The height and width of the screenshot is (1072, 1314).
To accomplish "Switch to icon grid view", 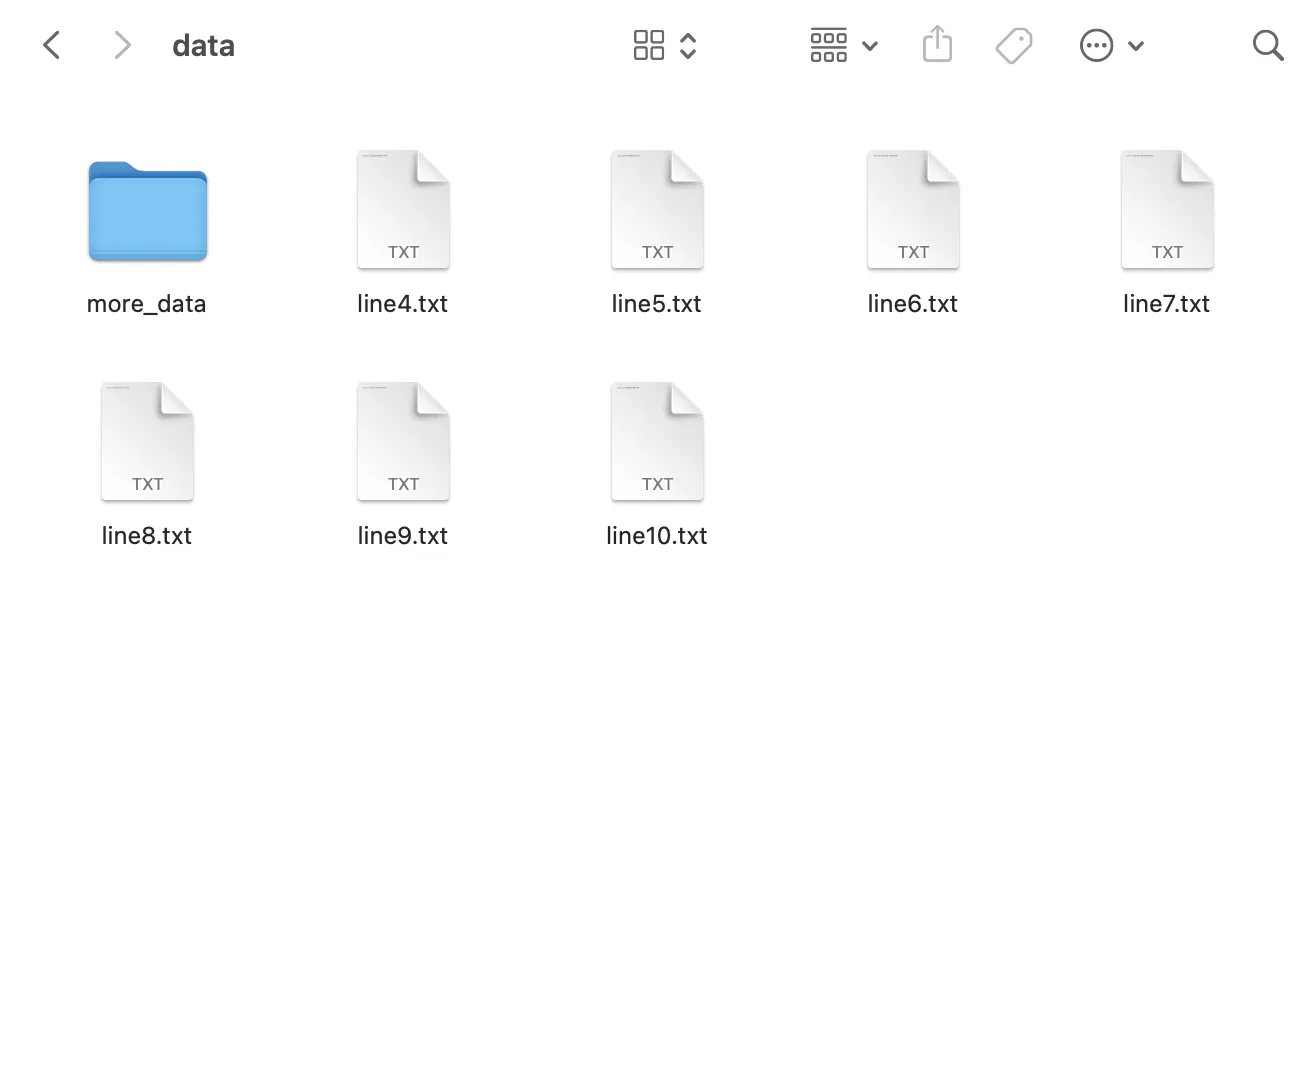I will (648, 45).
